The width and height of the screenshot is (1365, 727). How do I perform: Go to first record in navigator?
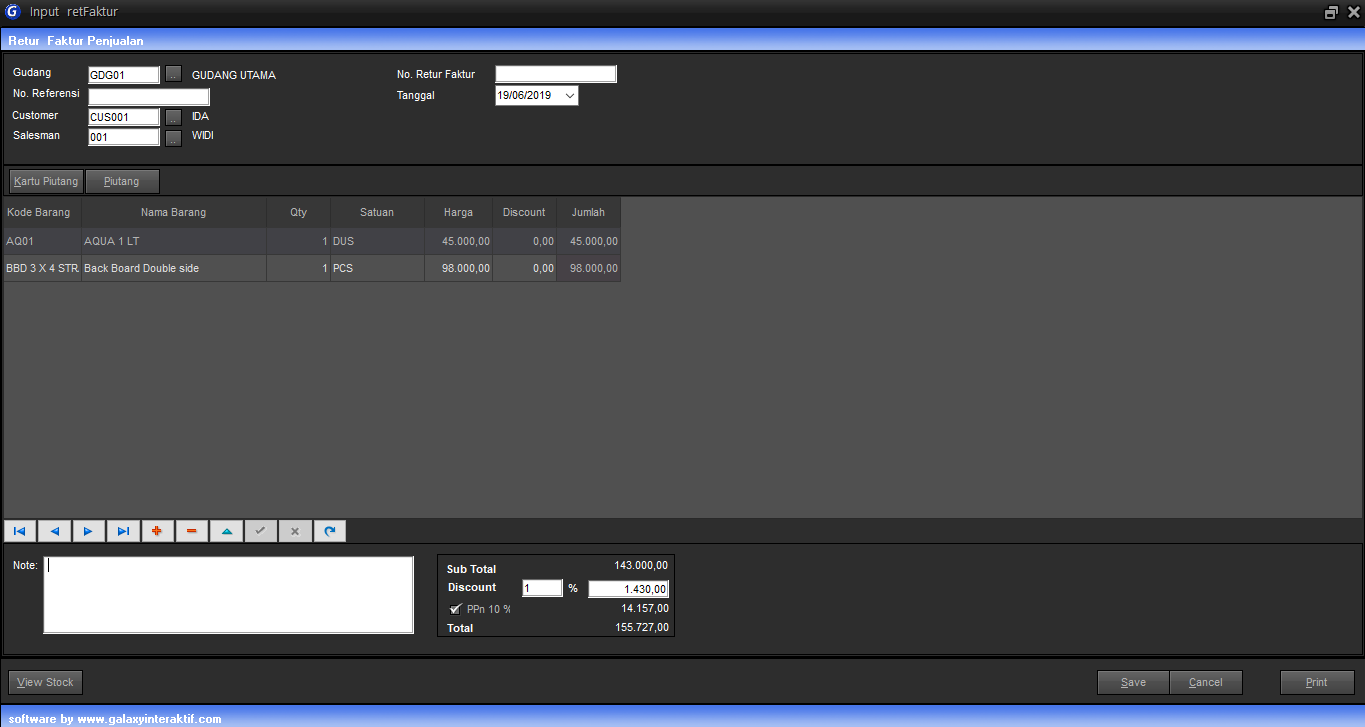tap(20, 531)
